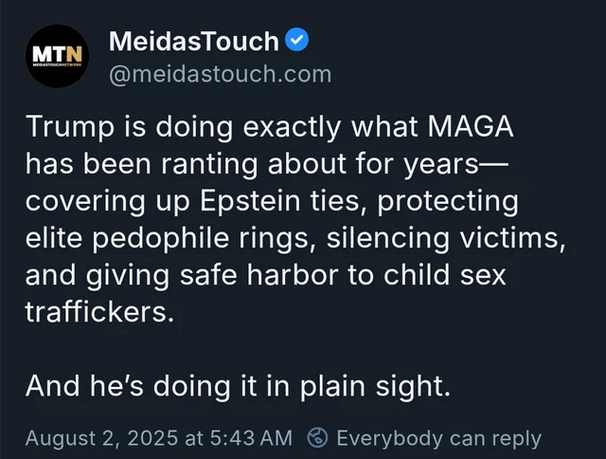Click the word "Epstein" in the post
606x459 pixels.
tap(250, 202)
